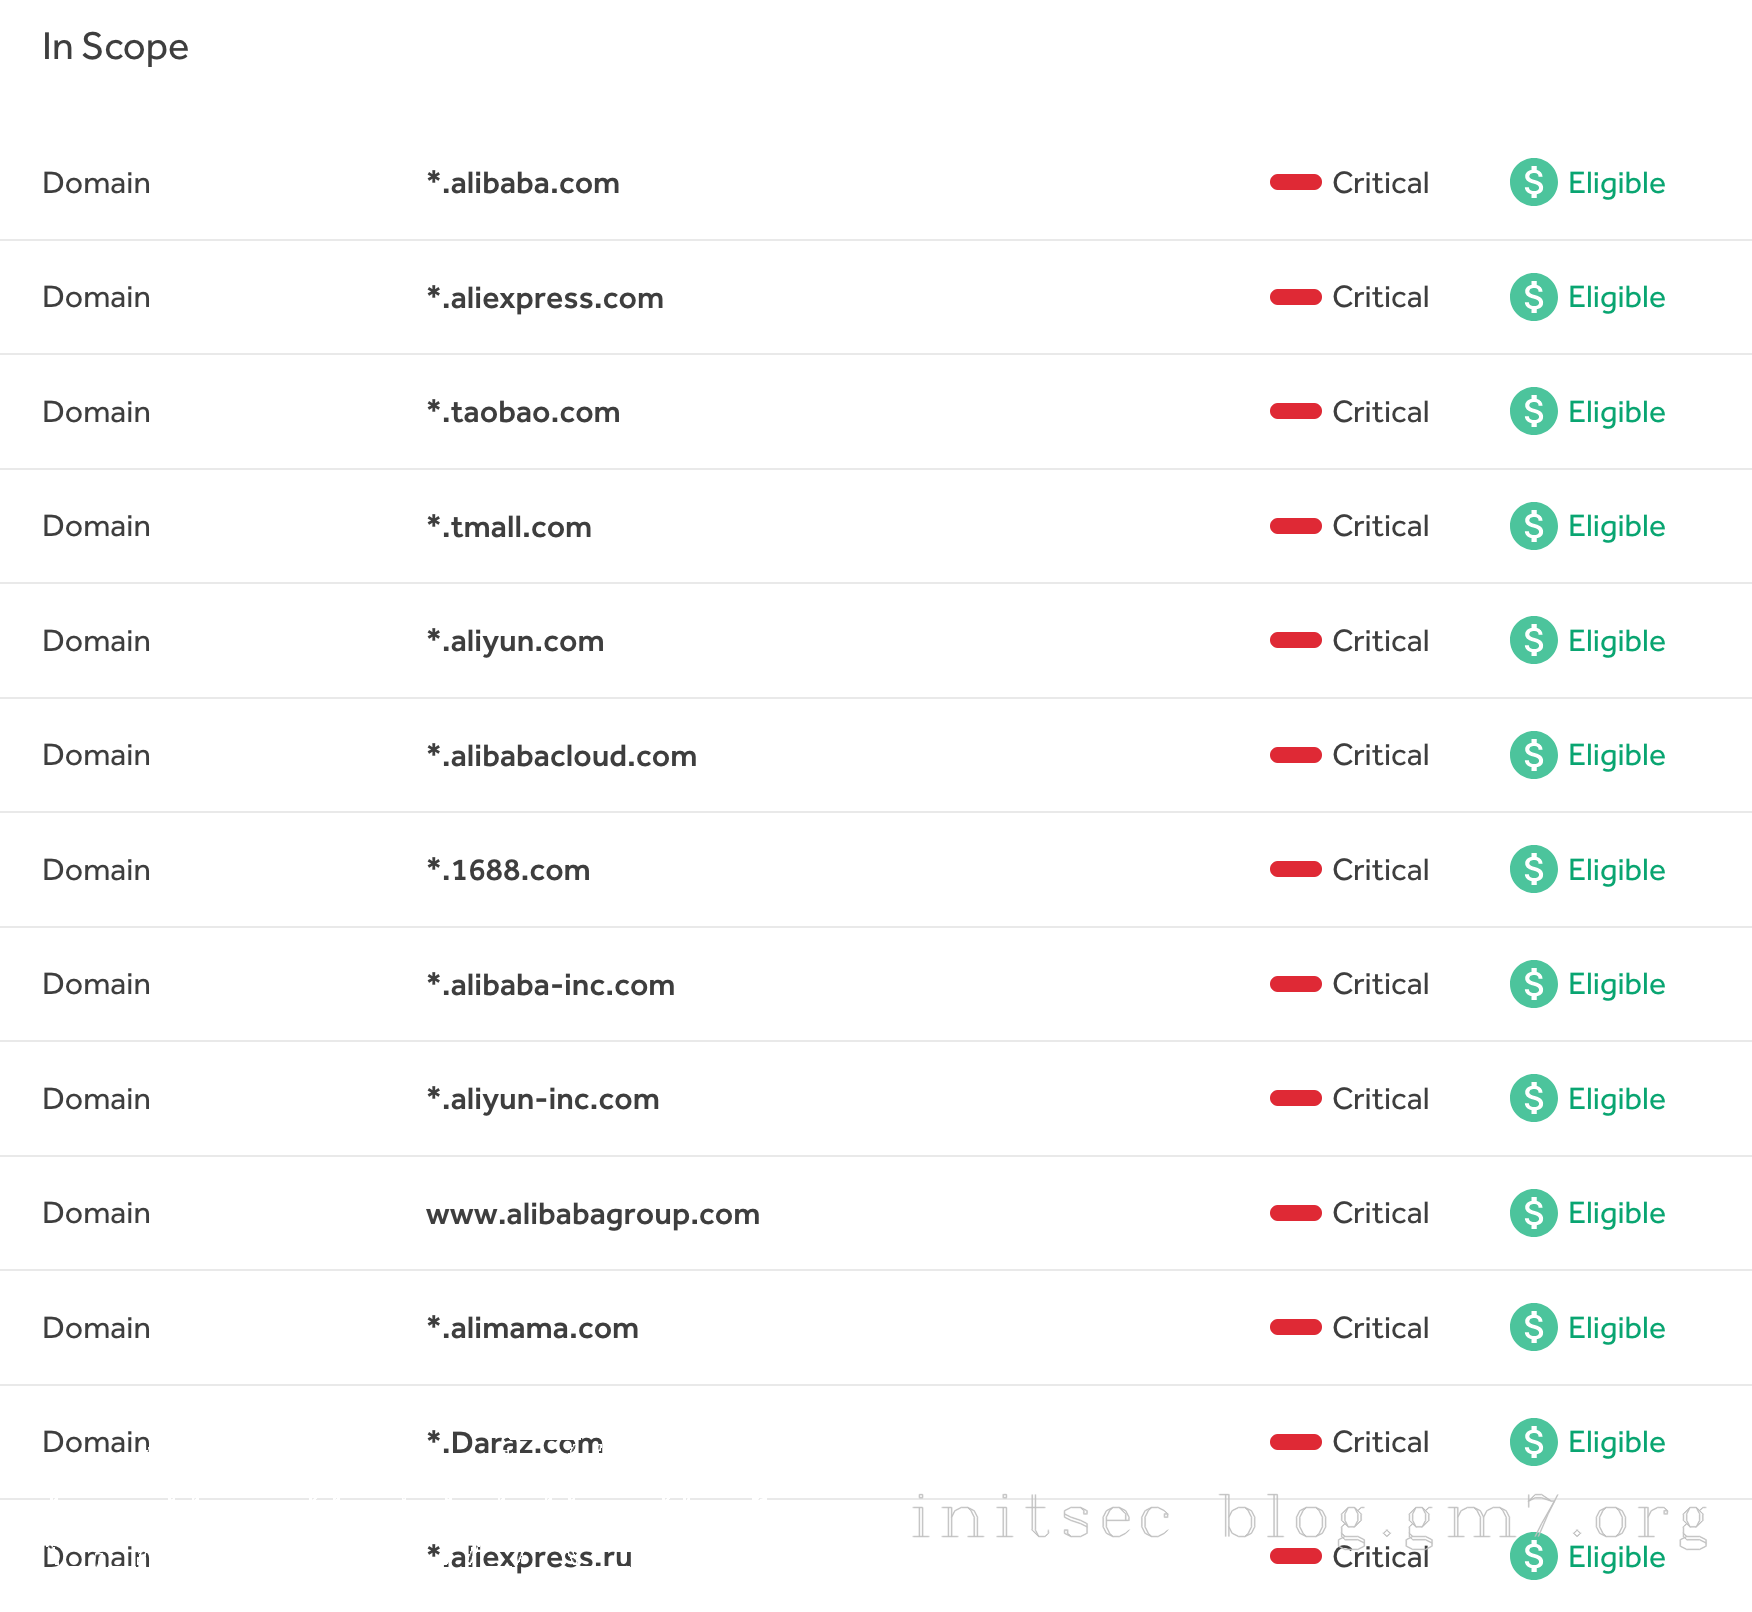Click the bounty dollar icon beside *.aliexpress.com
The width and height of the screenshot is (1752, 1612).
(x=1533, y=297)
